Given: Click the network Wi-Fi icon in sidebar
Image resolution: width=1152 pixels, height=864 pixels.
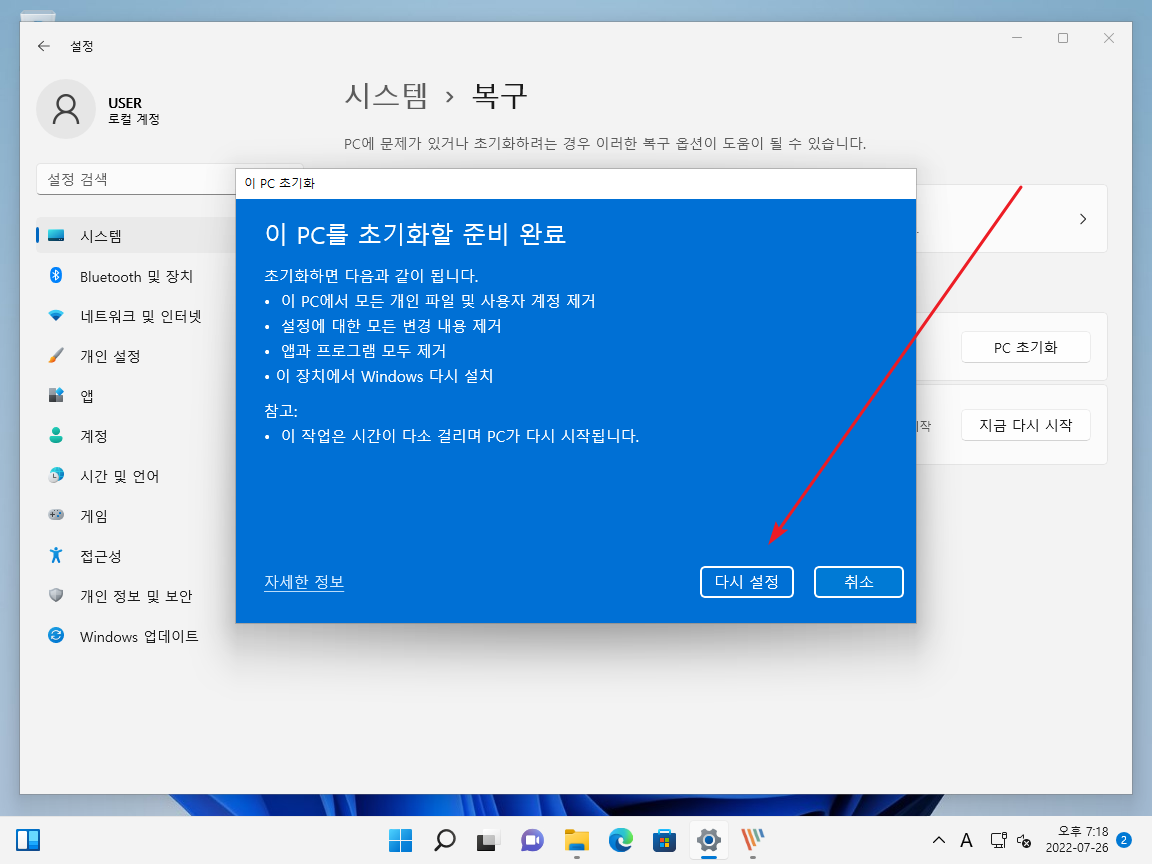Looking at the screenshot, I should click(x=56, y=316).
